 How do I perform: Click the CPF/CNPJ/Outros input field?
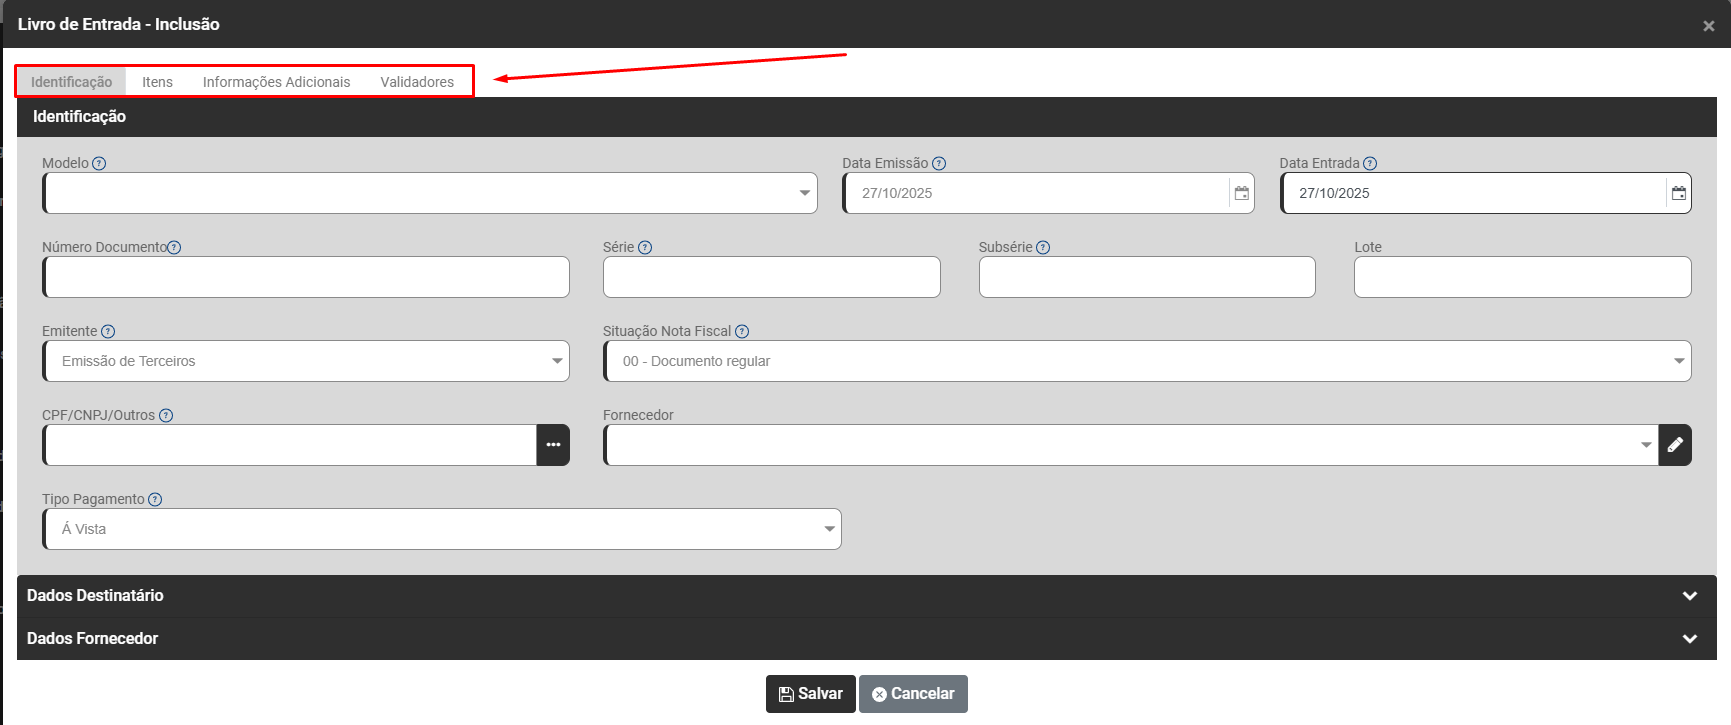point(290,445)
